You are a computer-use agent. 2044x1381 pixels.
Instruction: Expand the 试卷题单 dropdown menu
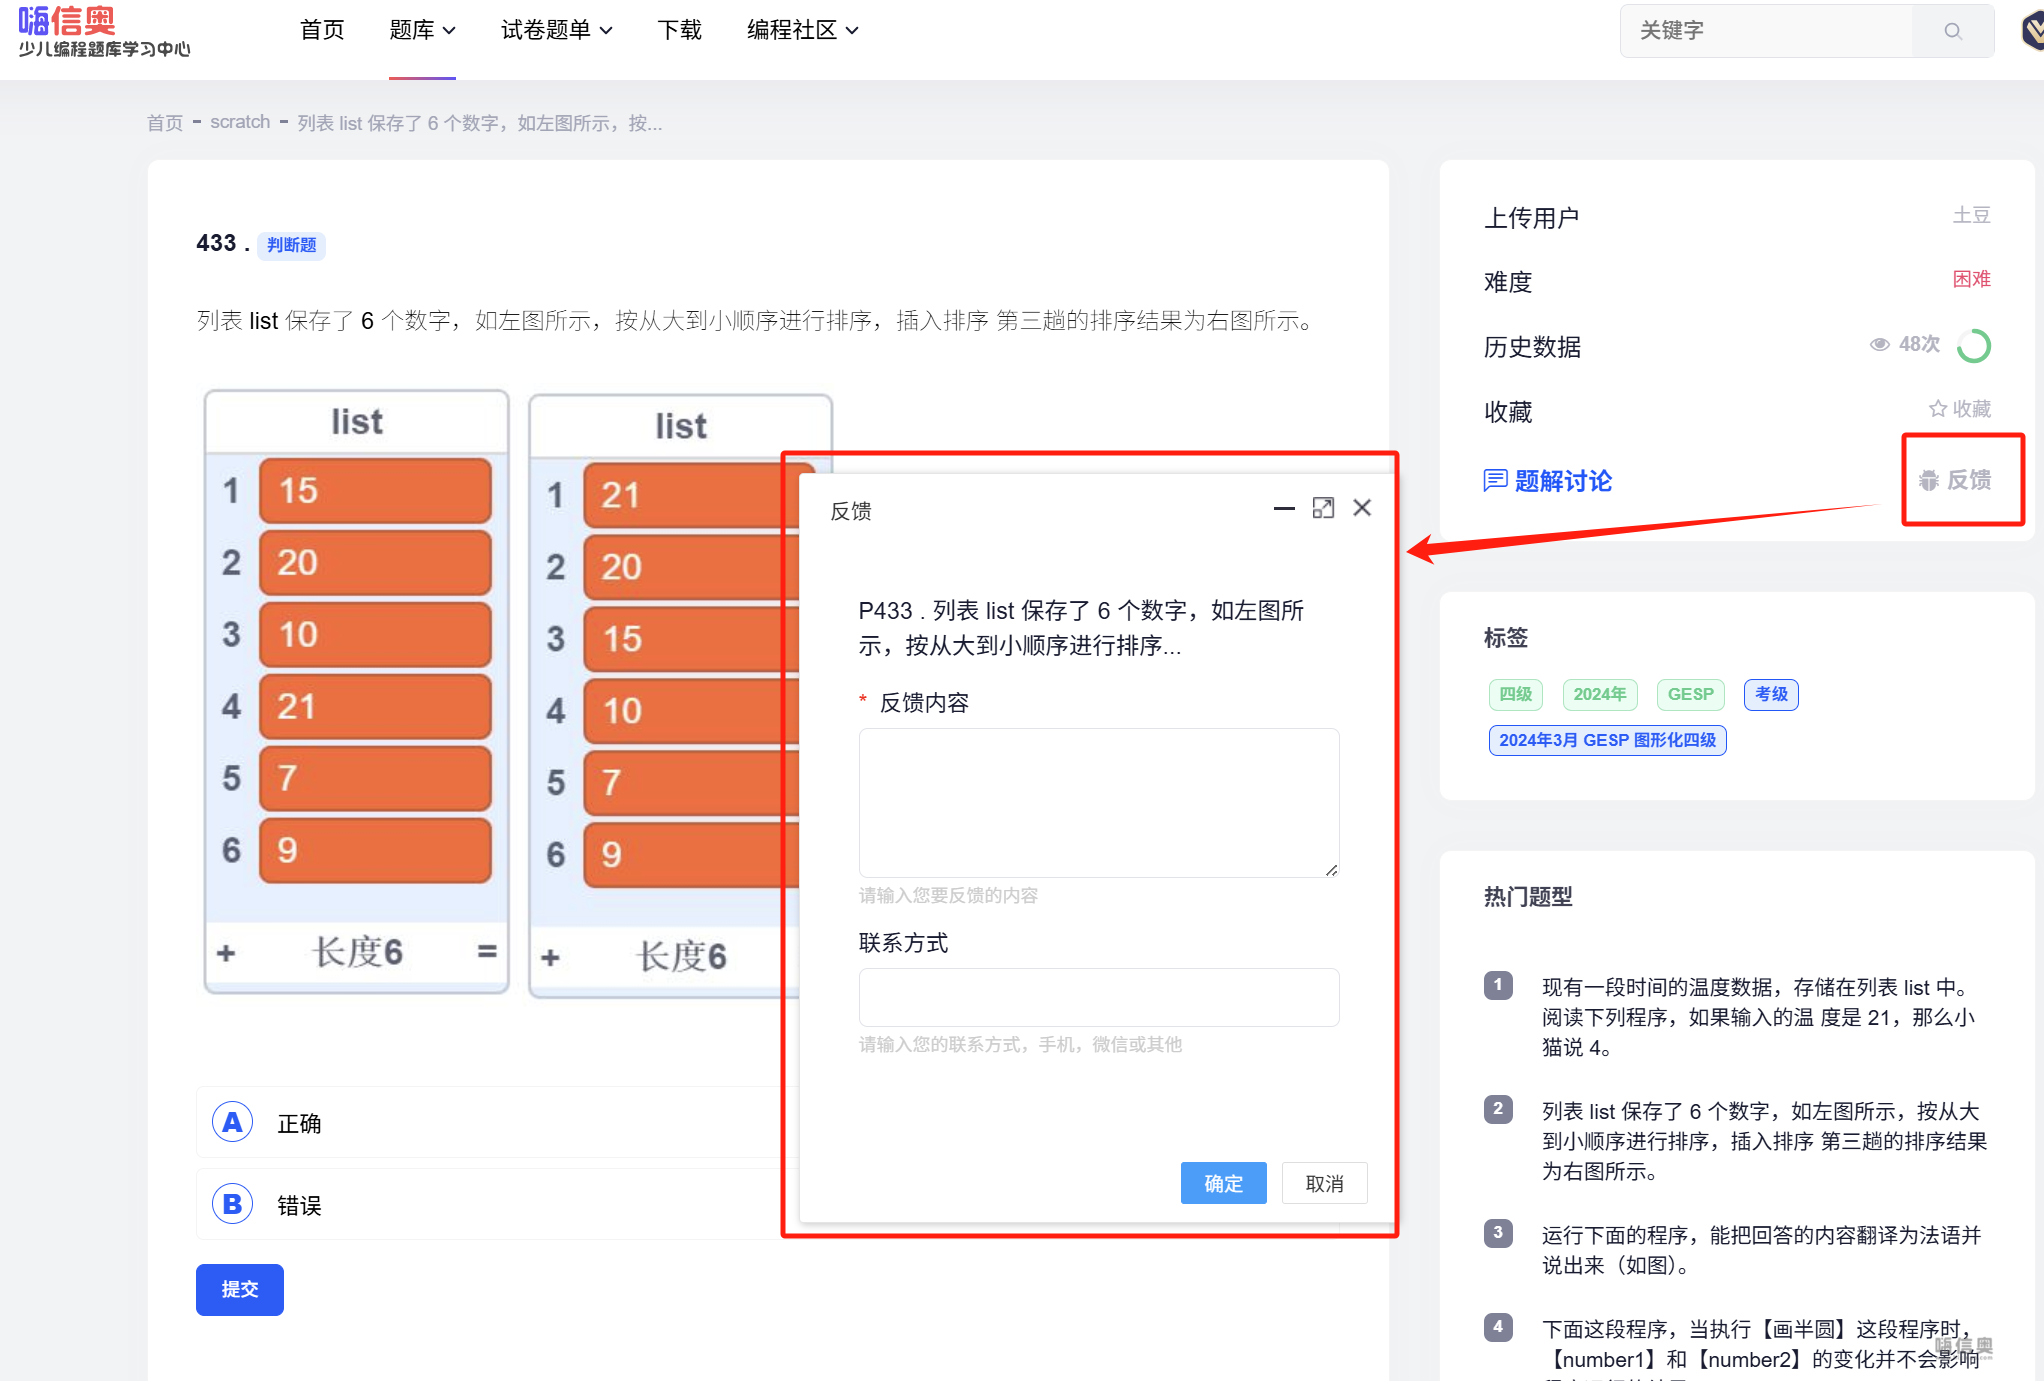(557, 31)
